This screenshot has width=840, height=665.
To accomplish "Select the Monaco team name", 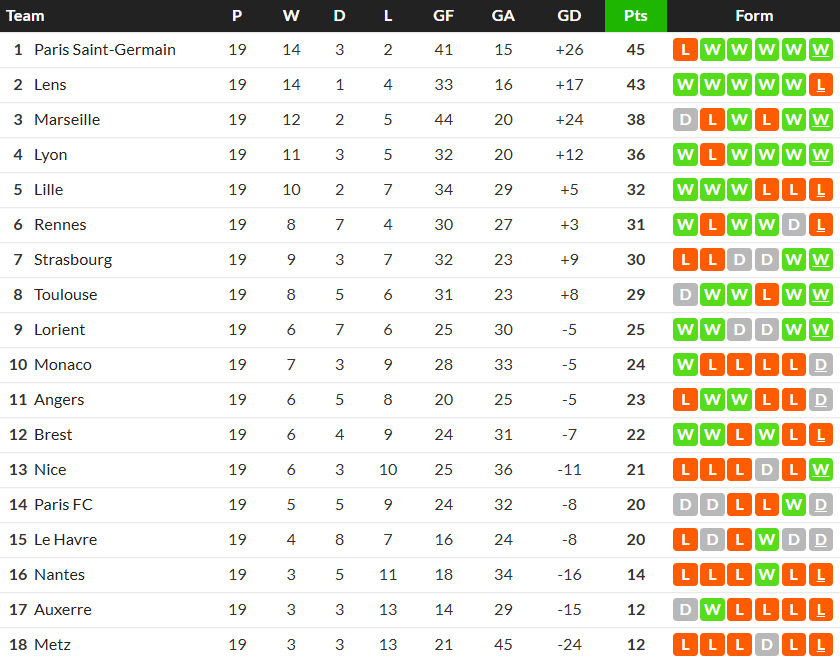I will (x=63, y=365).
